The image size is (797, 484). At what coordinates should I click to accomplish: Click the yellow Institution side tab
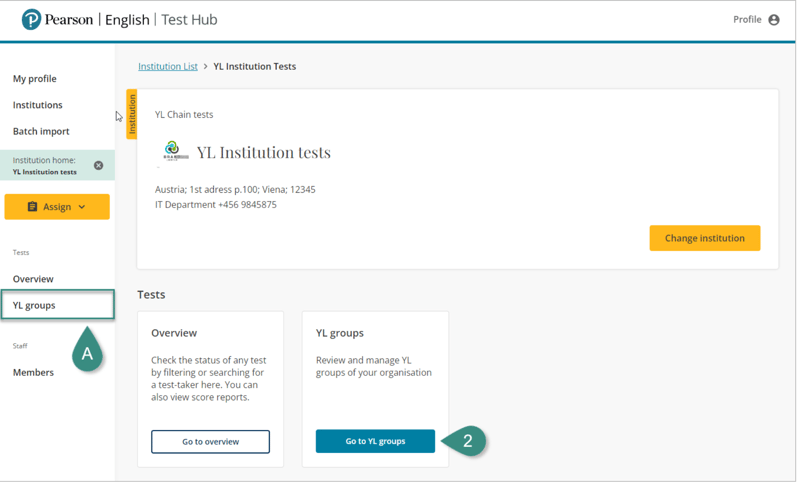(x=132, y=115)
